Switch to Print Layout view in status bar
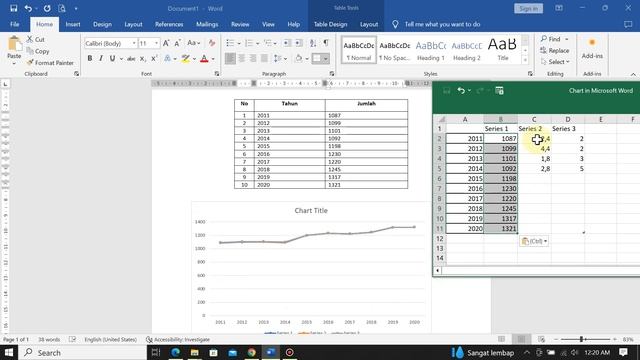 (x=521, y=339)
